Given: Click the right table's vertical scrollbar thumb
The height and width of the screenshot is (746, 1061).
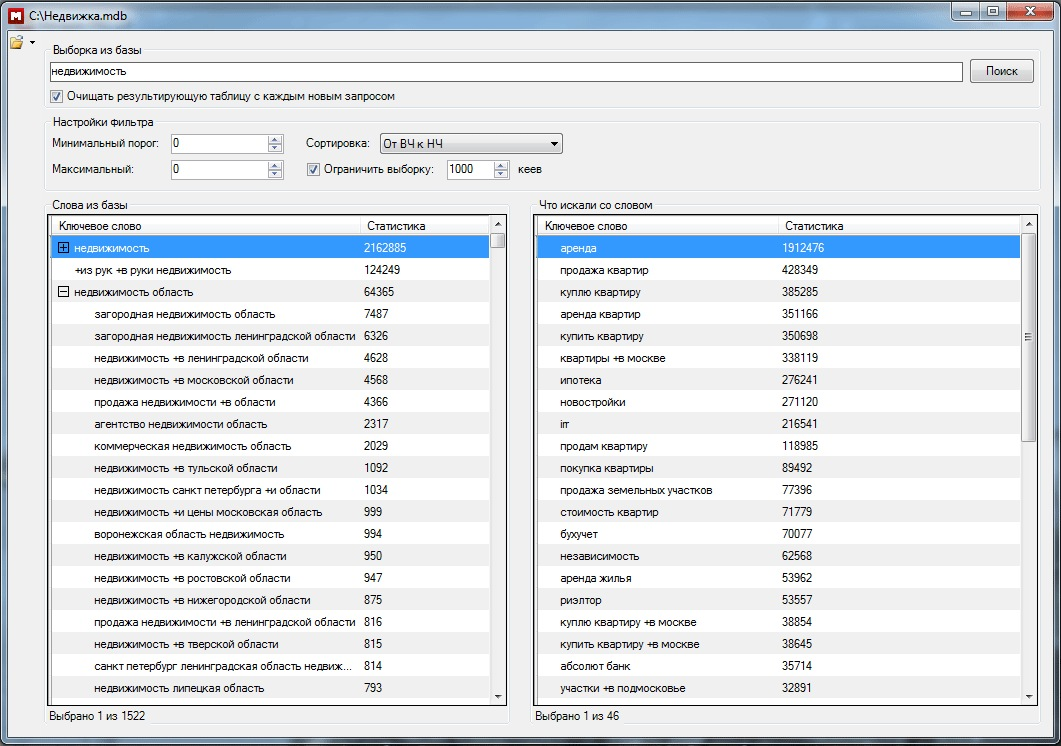Looking at the screenshot, I should pyautogui.click(x=1028, y=338).
